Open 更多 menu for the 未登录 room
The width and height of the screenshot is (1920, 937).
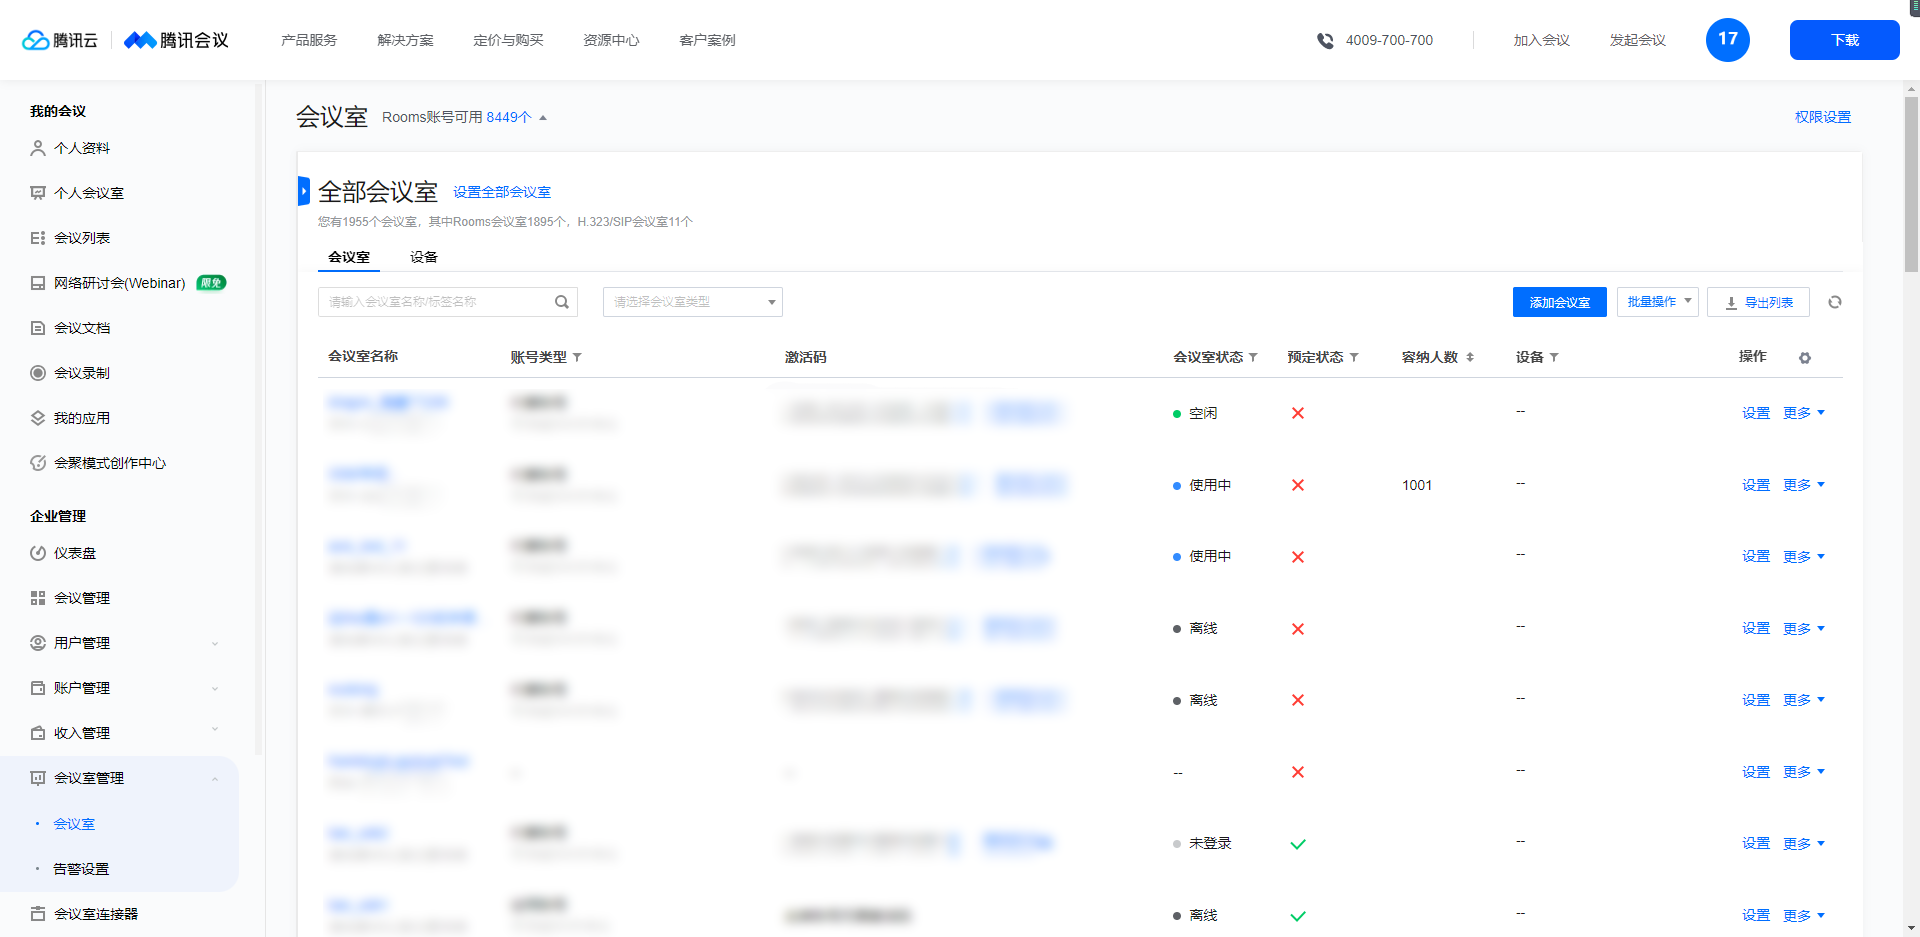[x=1803, y=844]
